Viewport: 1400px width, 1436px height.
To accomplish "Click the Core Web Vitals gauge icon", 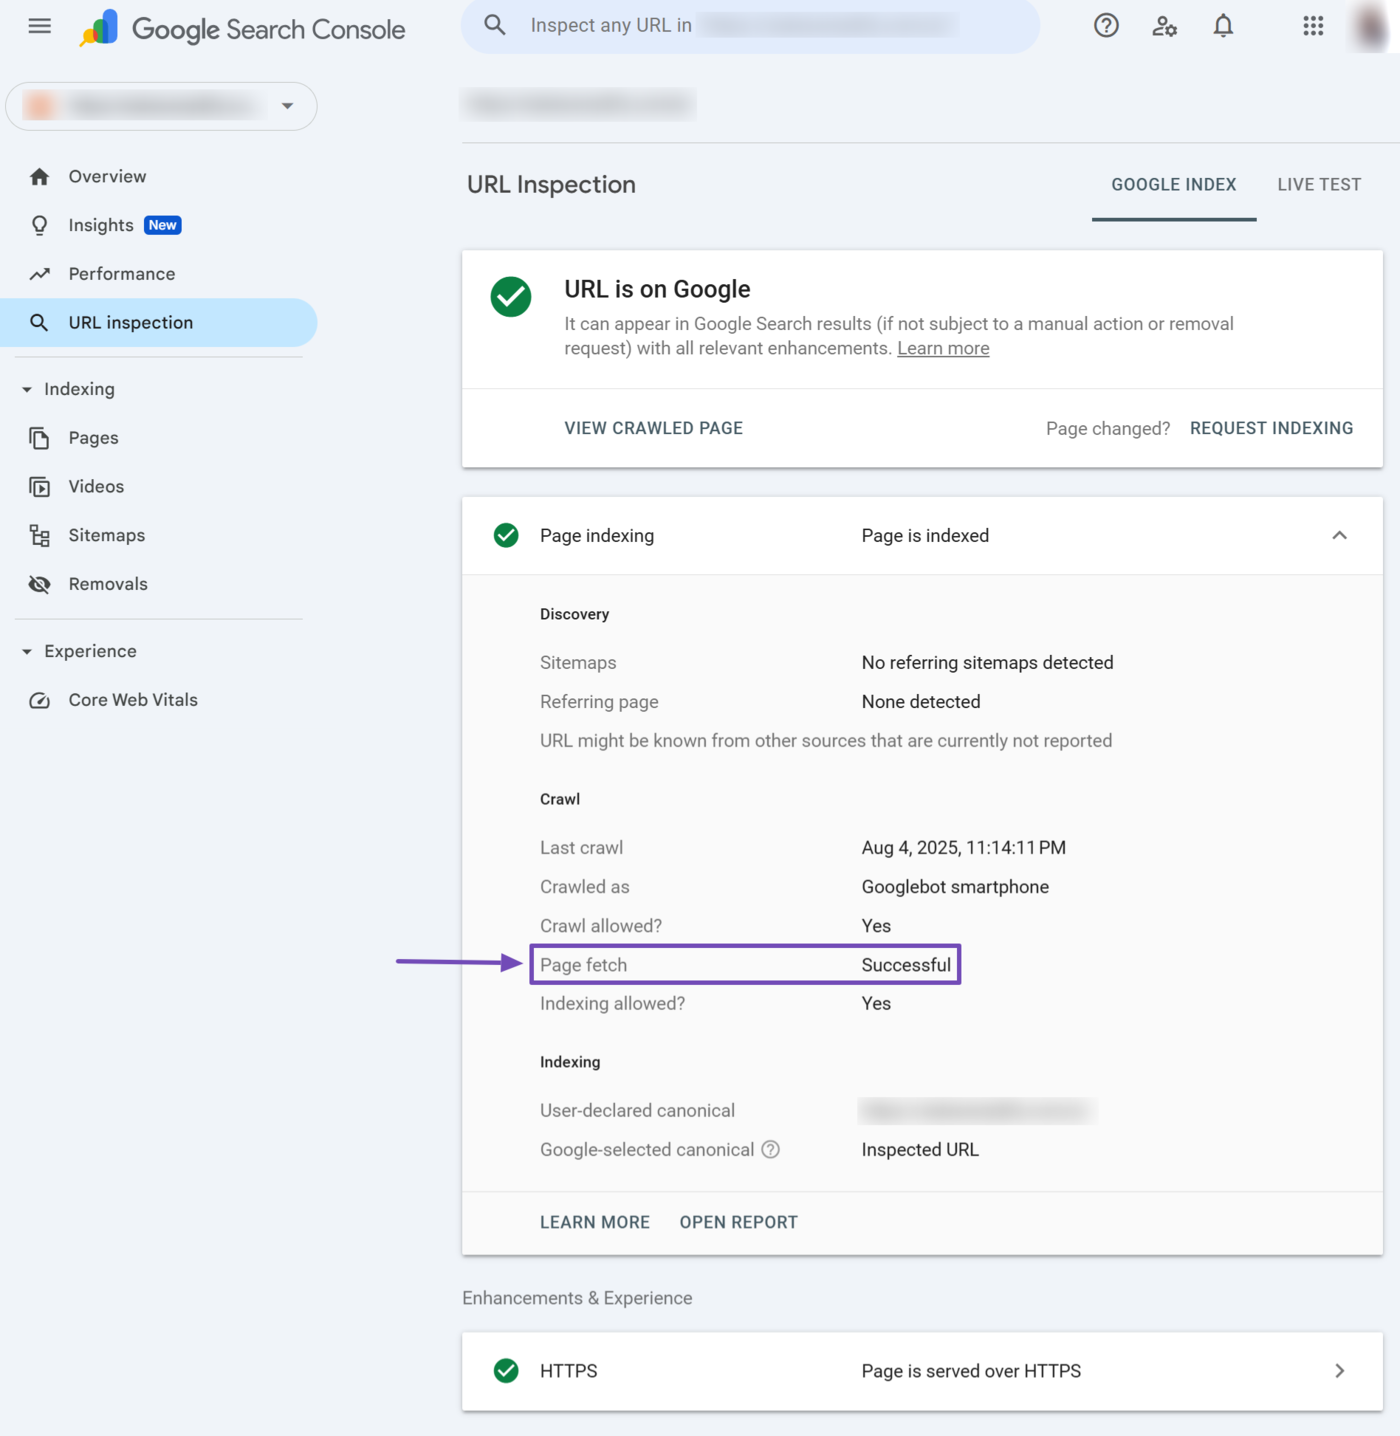I will point(40,700).
